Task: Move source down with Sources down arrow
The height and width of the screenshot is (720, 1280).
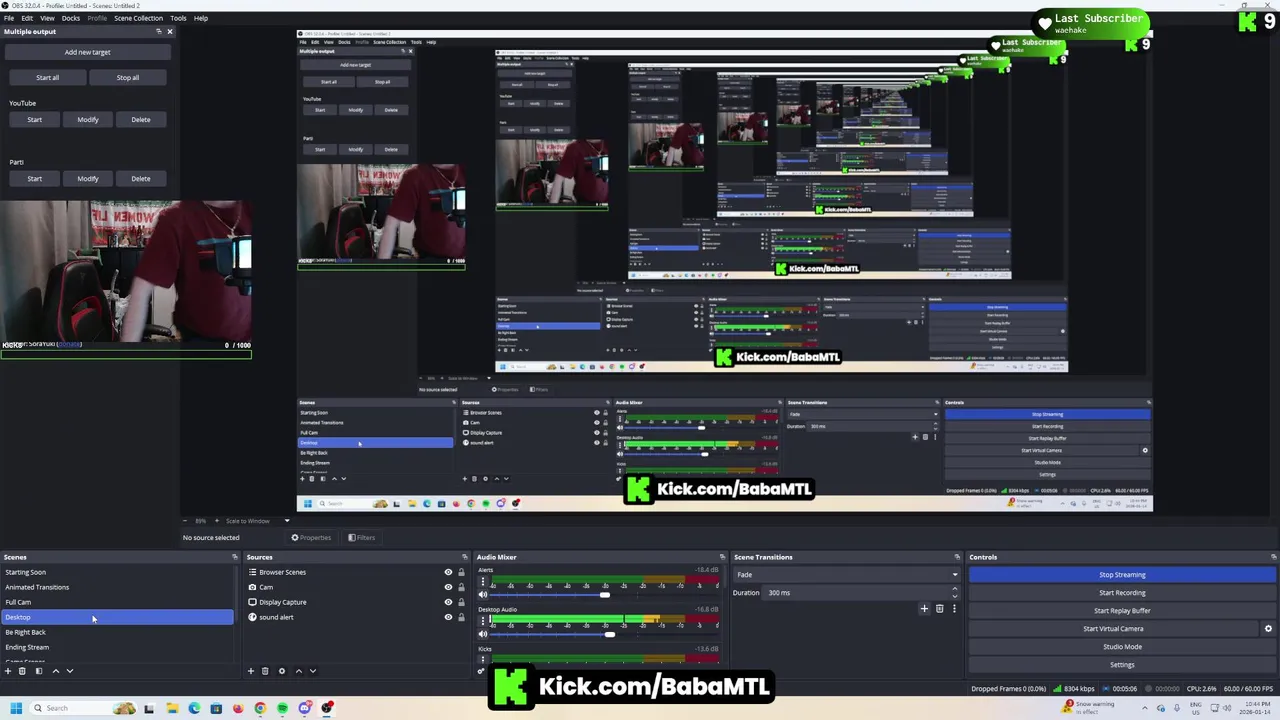Action: (313, 671)
